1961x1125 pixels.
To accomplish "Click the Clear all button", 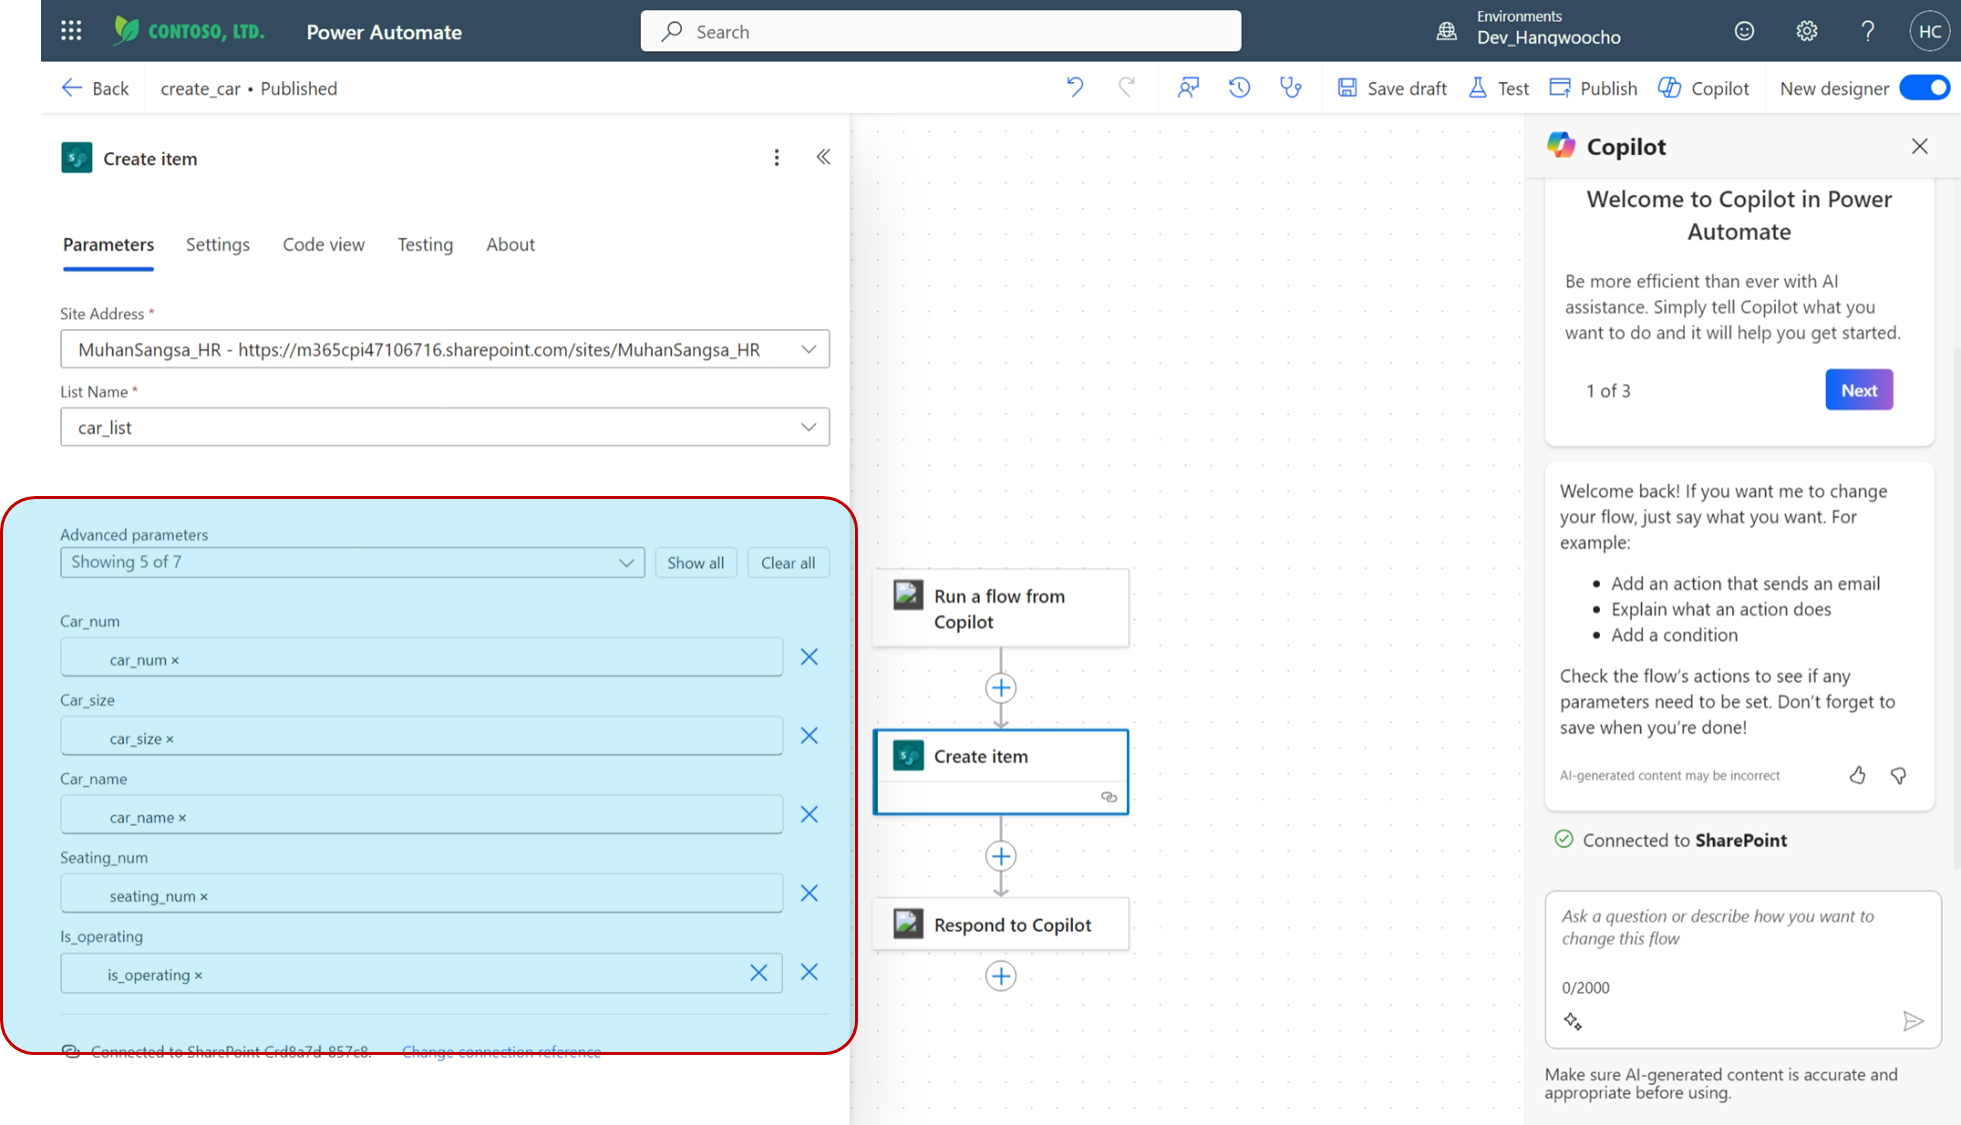I will coord(788,562).
